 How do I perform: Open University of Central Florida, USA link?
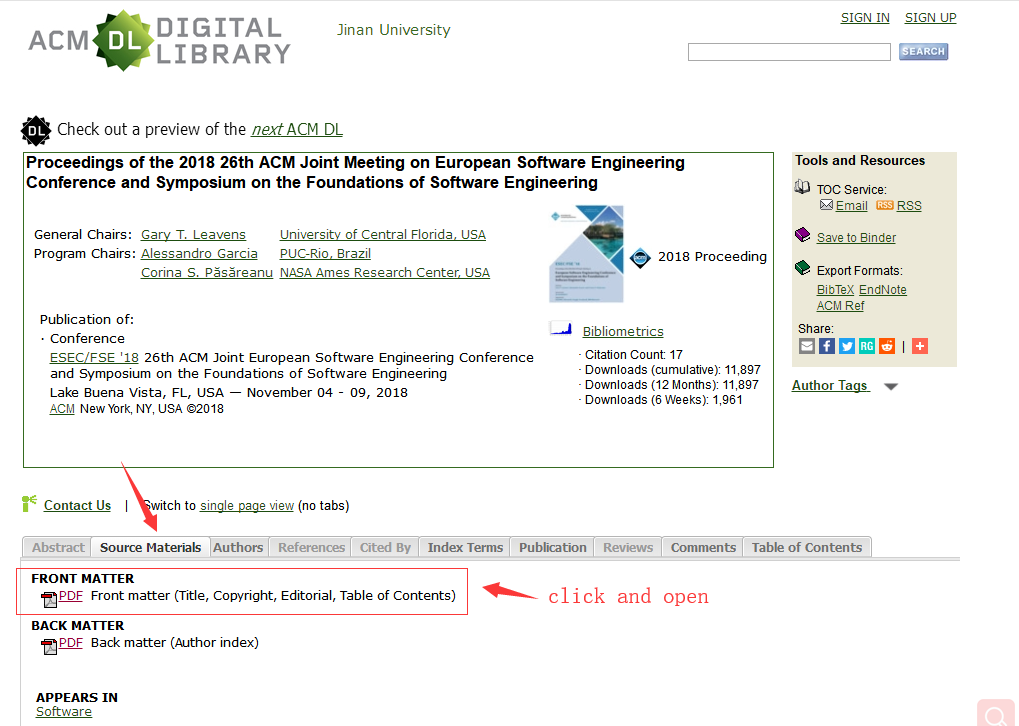click(x=383, y=235)
